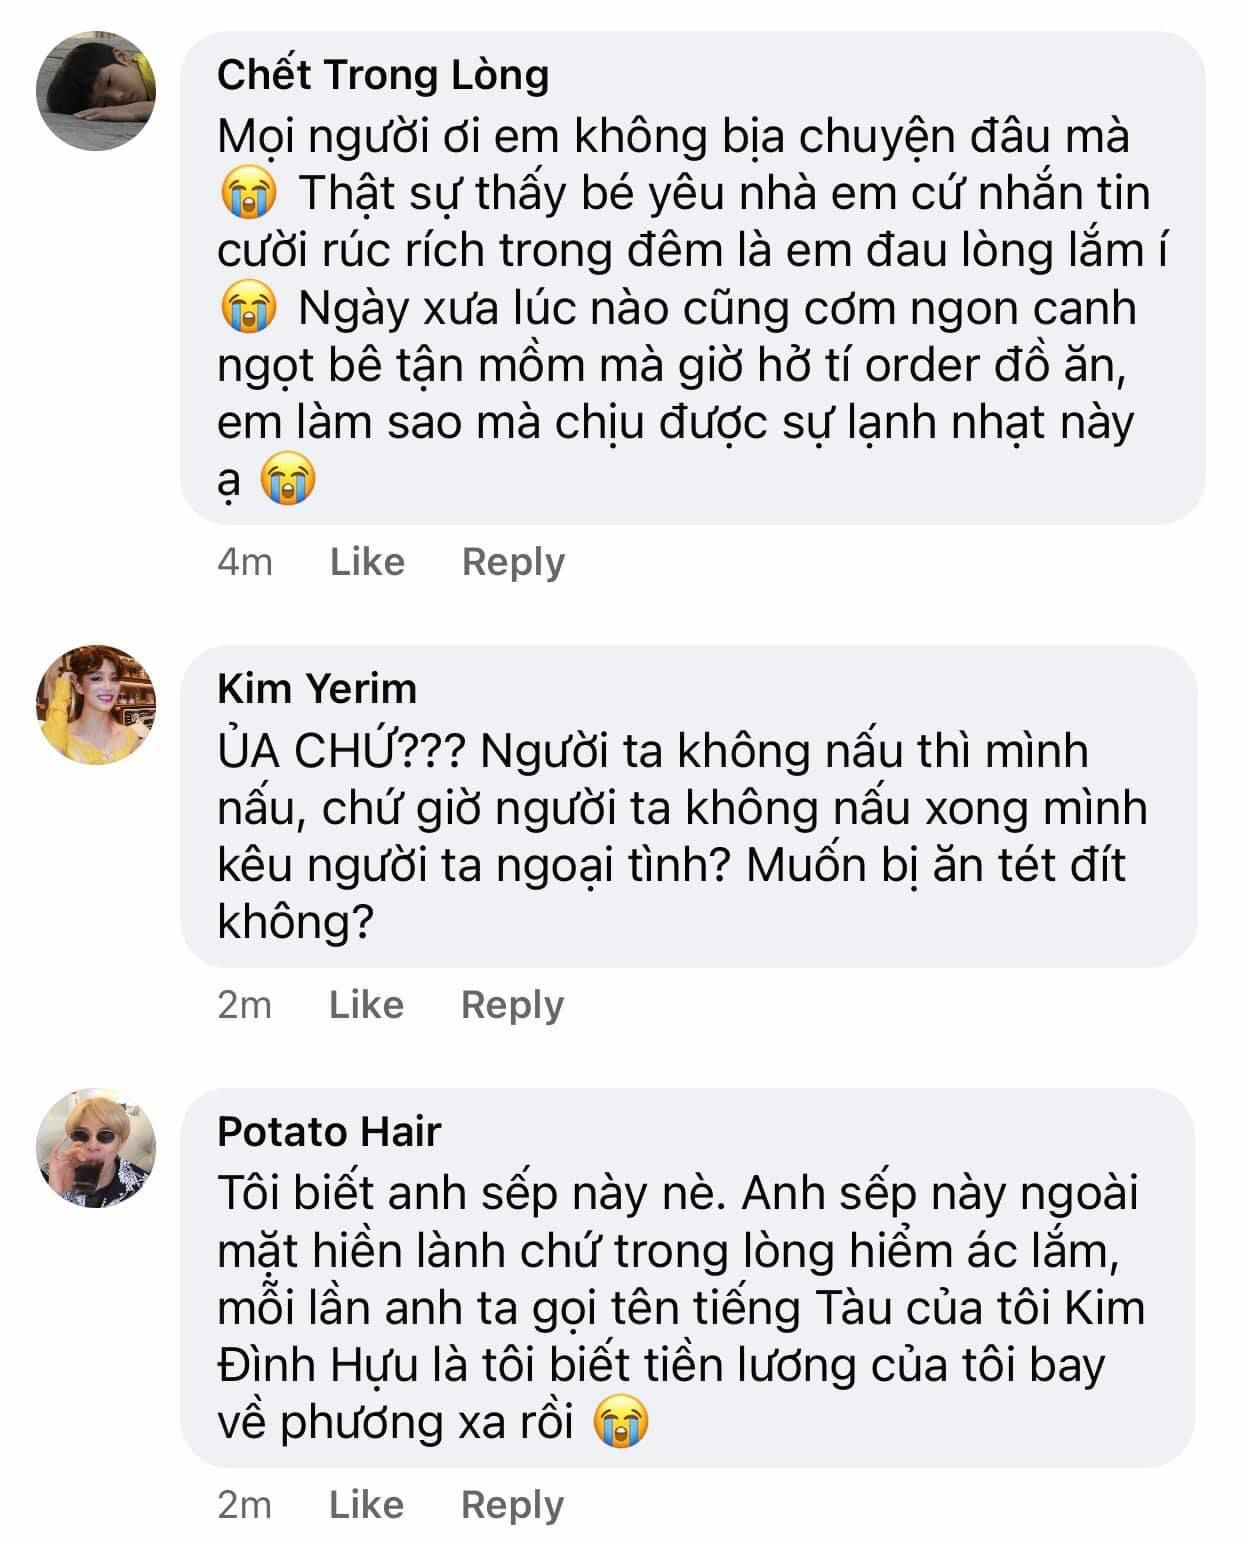
Task: Open the Chết Trong Lòng profile name
Action: 383,75
